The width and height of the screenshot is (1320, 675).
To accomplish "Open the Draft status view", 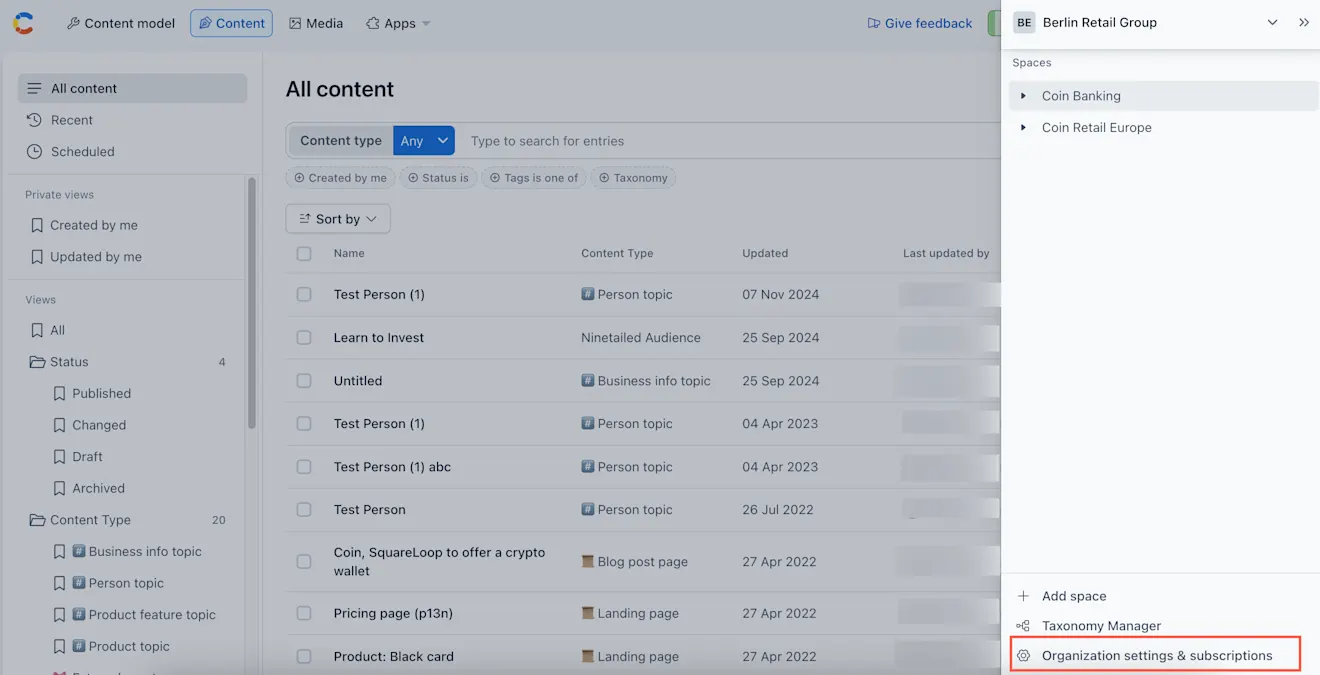I will (87, 457).
